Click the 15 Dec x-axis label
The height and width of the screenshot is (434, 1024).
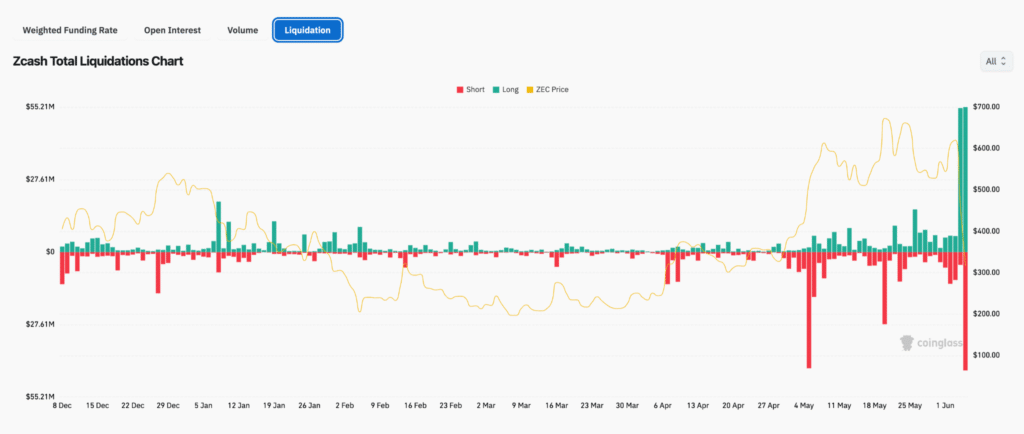(x=98, y=405)
